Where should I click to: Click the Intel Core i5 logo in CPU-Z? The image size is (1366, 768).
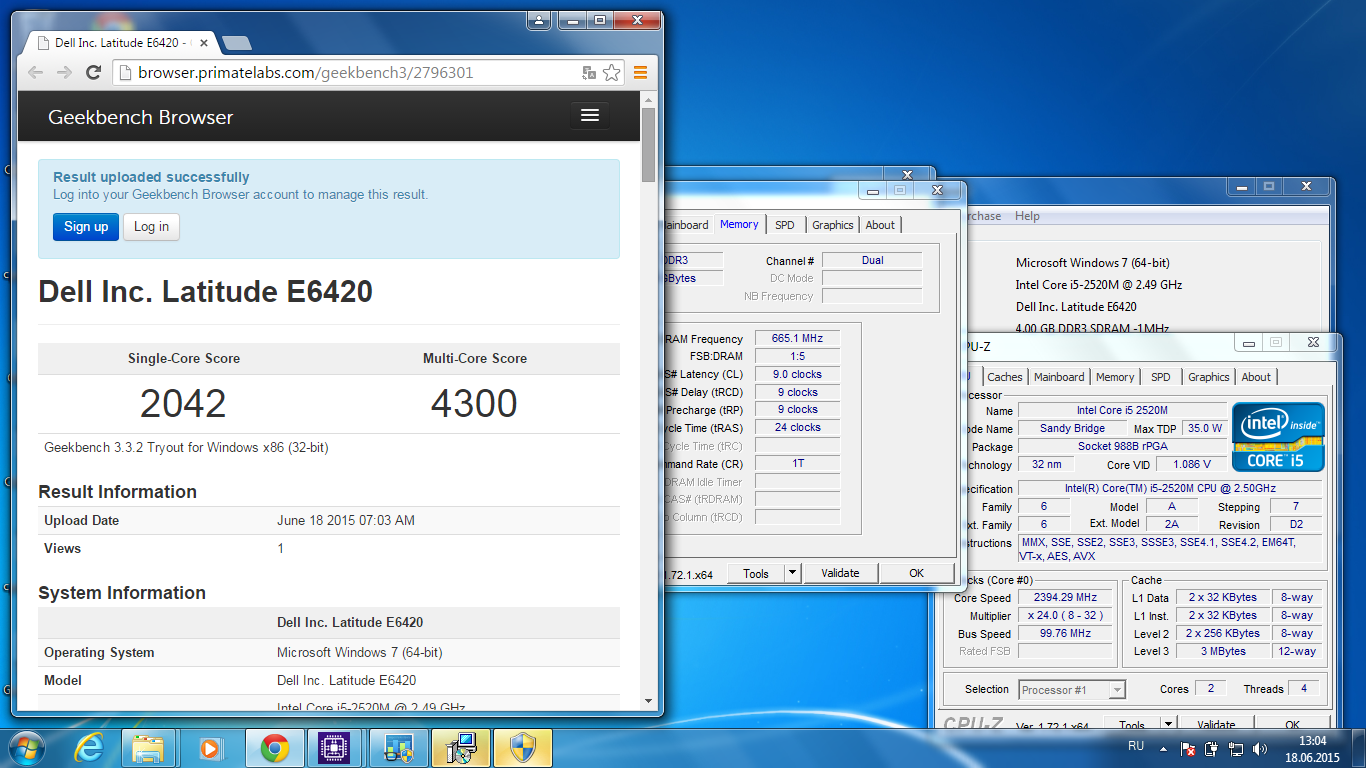pos(1278,437)
